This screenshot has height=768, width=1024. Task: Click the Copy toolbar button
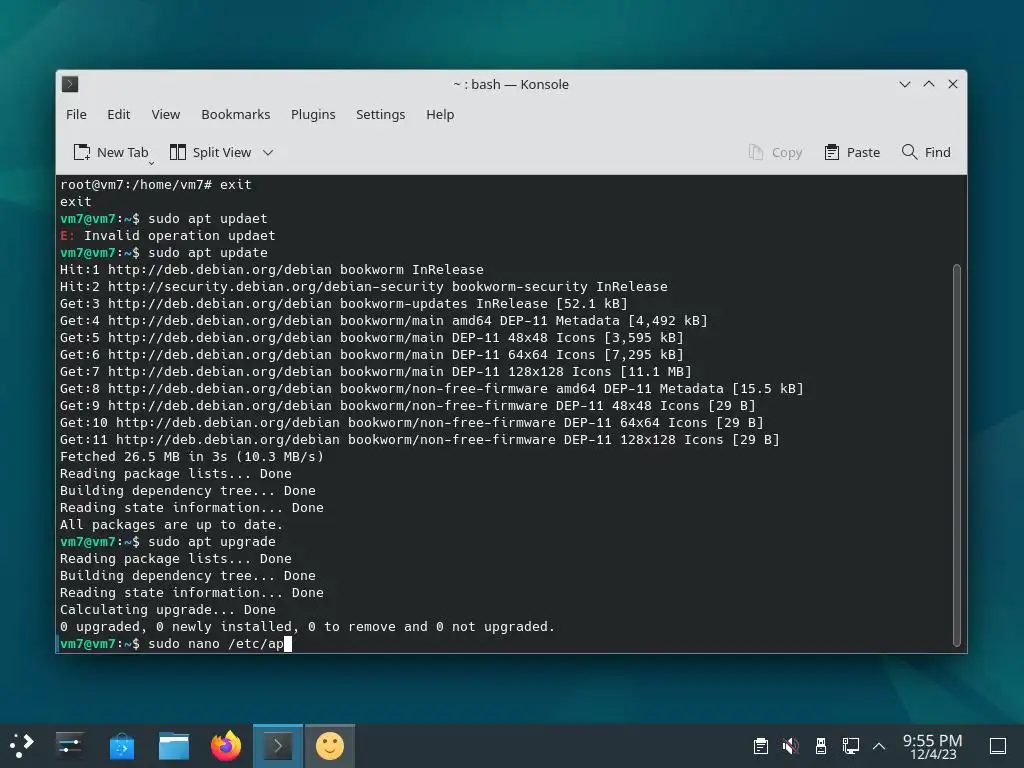775,152
